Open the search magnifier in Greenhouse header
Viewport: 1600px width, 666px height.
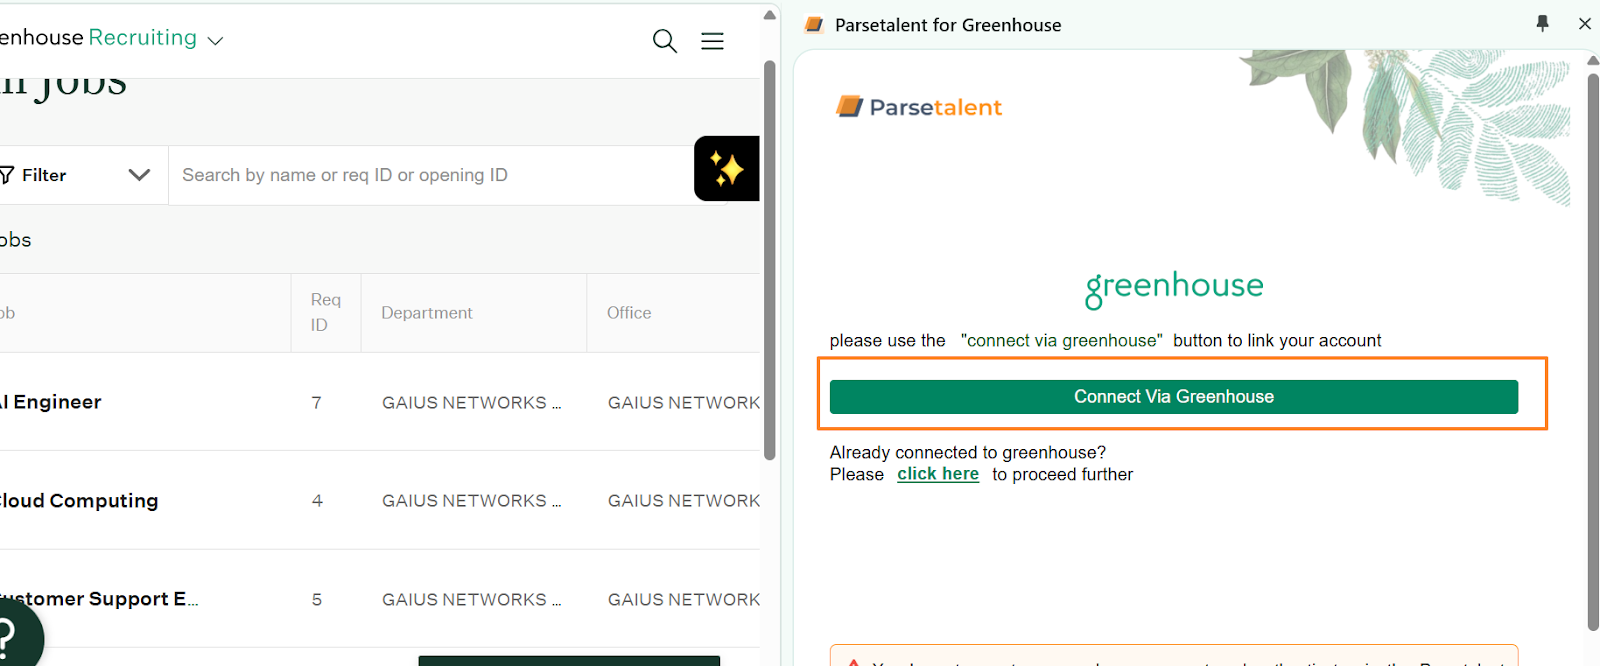coord(665,41)
